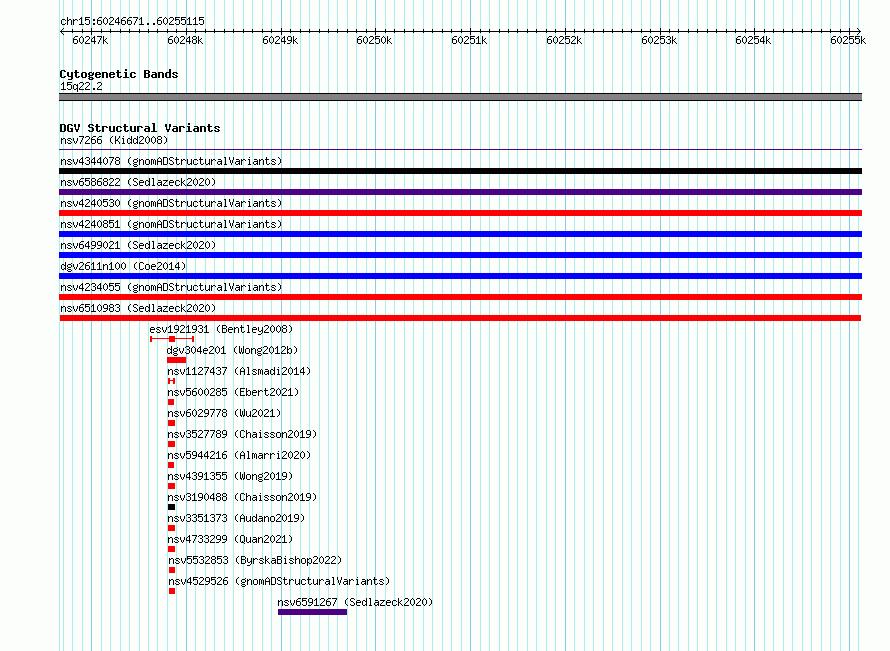Viewport: 890px width, 651px height.
Task: Click the red nsv5532853 variant marker
Action: [172, 570]
